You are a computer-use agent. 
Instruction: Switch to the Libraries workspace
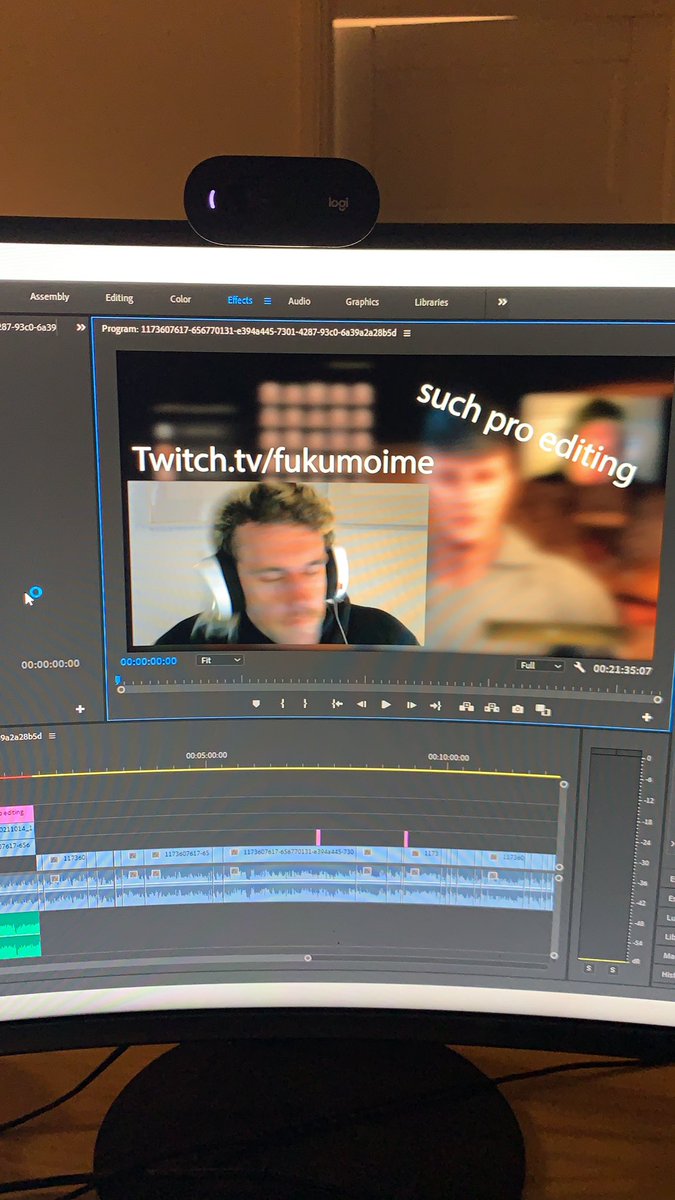click(431, 302)
